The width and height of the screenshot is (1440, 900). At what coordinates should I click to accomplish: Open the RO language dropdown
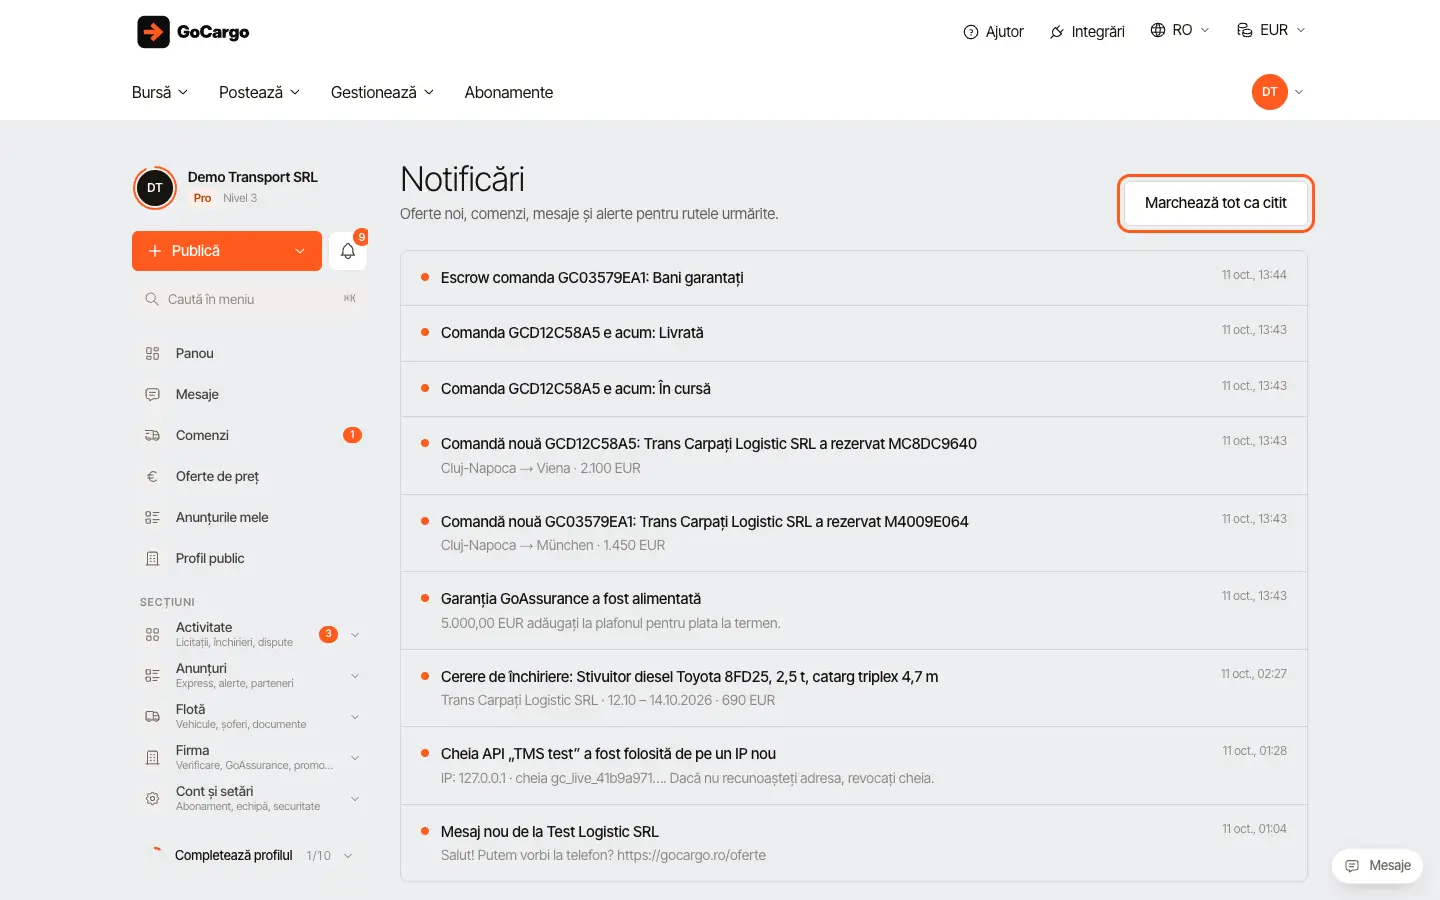click(1180, 30)
